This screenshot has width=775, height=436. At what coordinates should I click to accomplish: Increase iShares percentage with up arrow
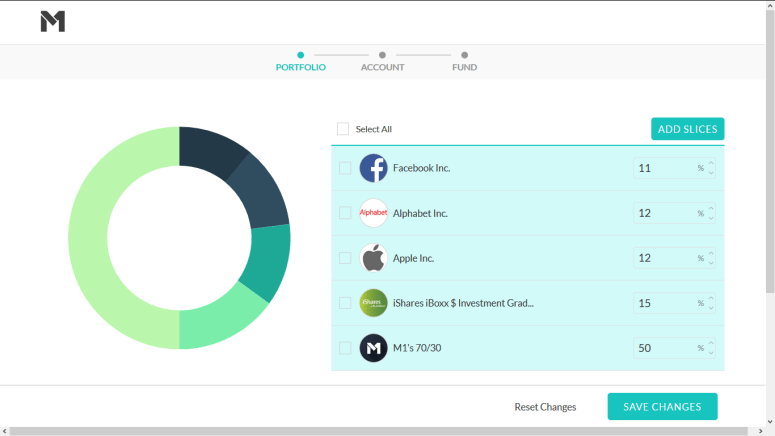[711, 299]
